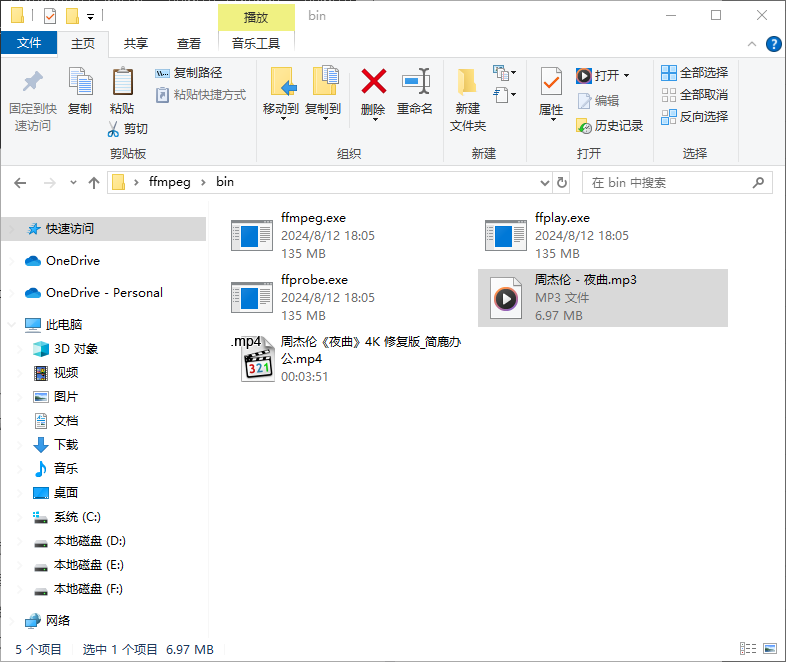
Task: Open the Music Tools tab
Action: pyautogui.click(x=256, y=44)
